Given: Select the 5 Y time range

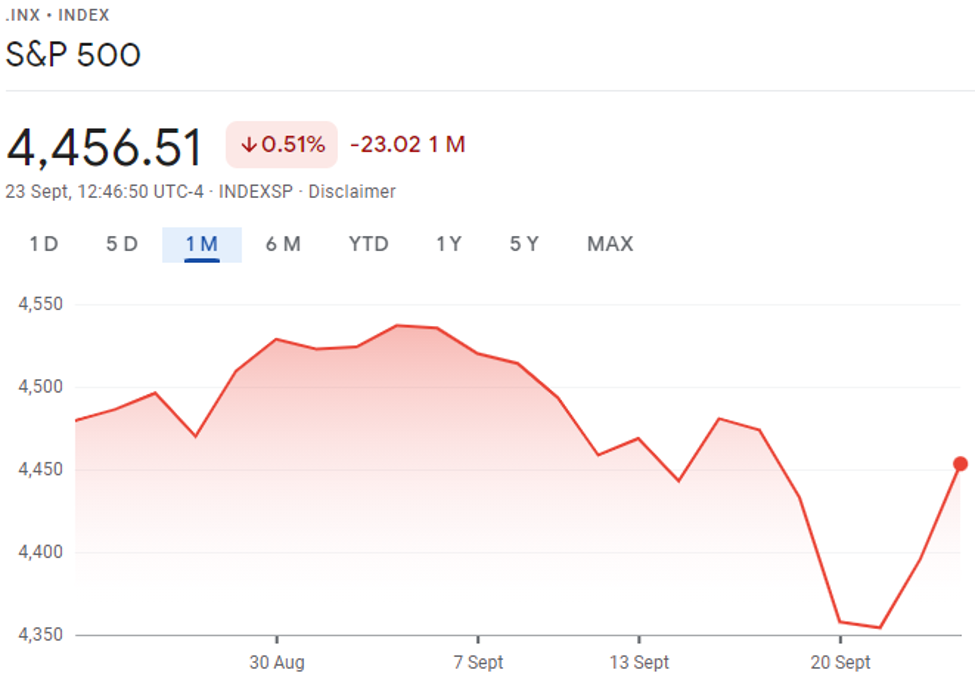Looking at the screenshot, I should click(x=524, y=244).
